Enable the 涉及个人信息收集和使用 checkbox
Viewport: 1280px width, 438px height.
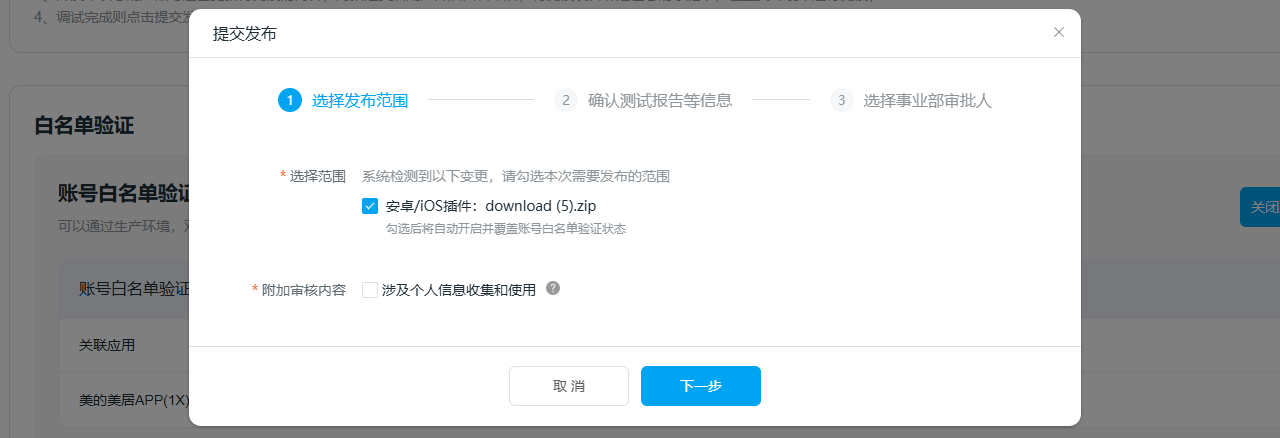point(370,290)
